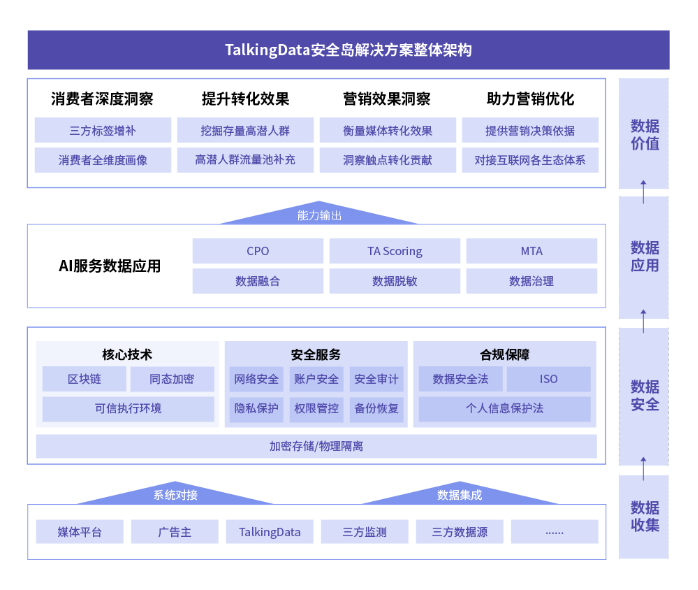
Task: Click the 广告主 box
Action: [x=174, y=532]
